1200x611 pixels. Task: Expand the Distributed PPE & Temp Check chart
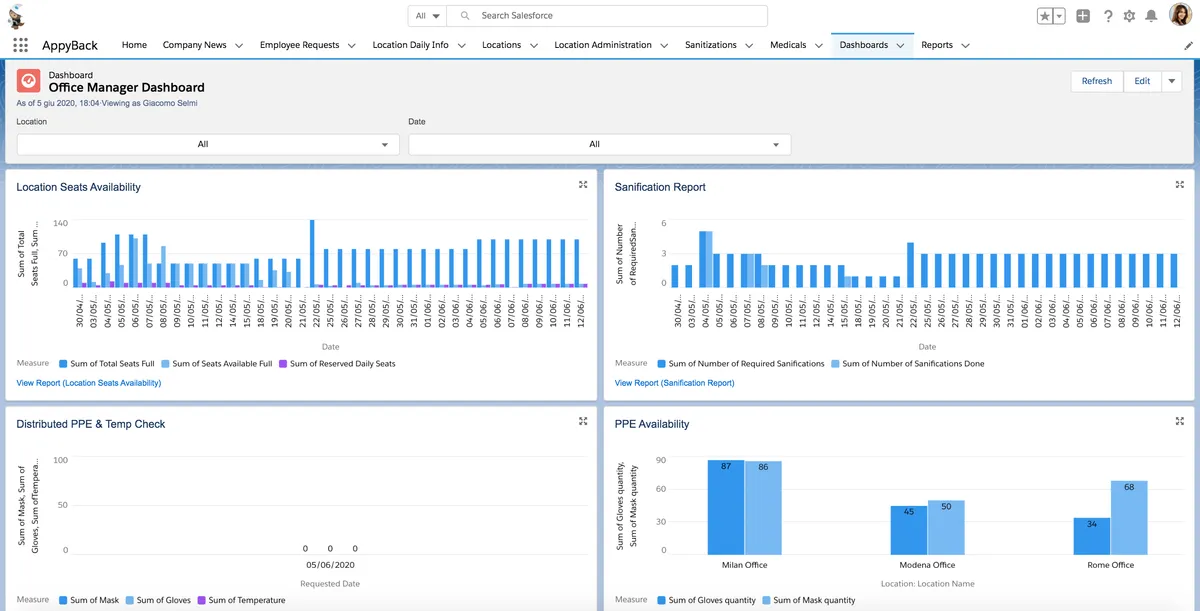(x=583, y=422)
